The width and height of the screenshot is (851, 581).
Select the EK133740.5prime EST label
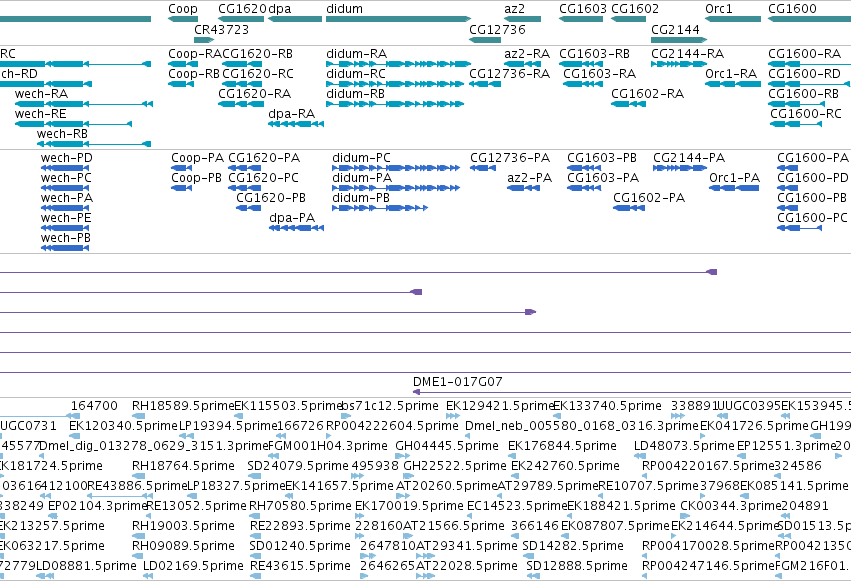[607, 406]
